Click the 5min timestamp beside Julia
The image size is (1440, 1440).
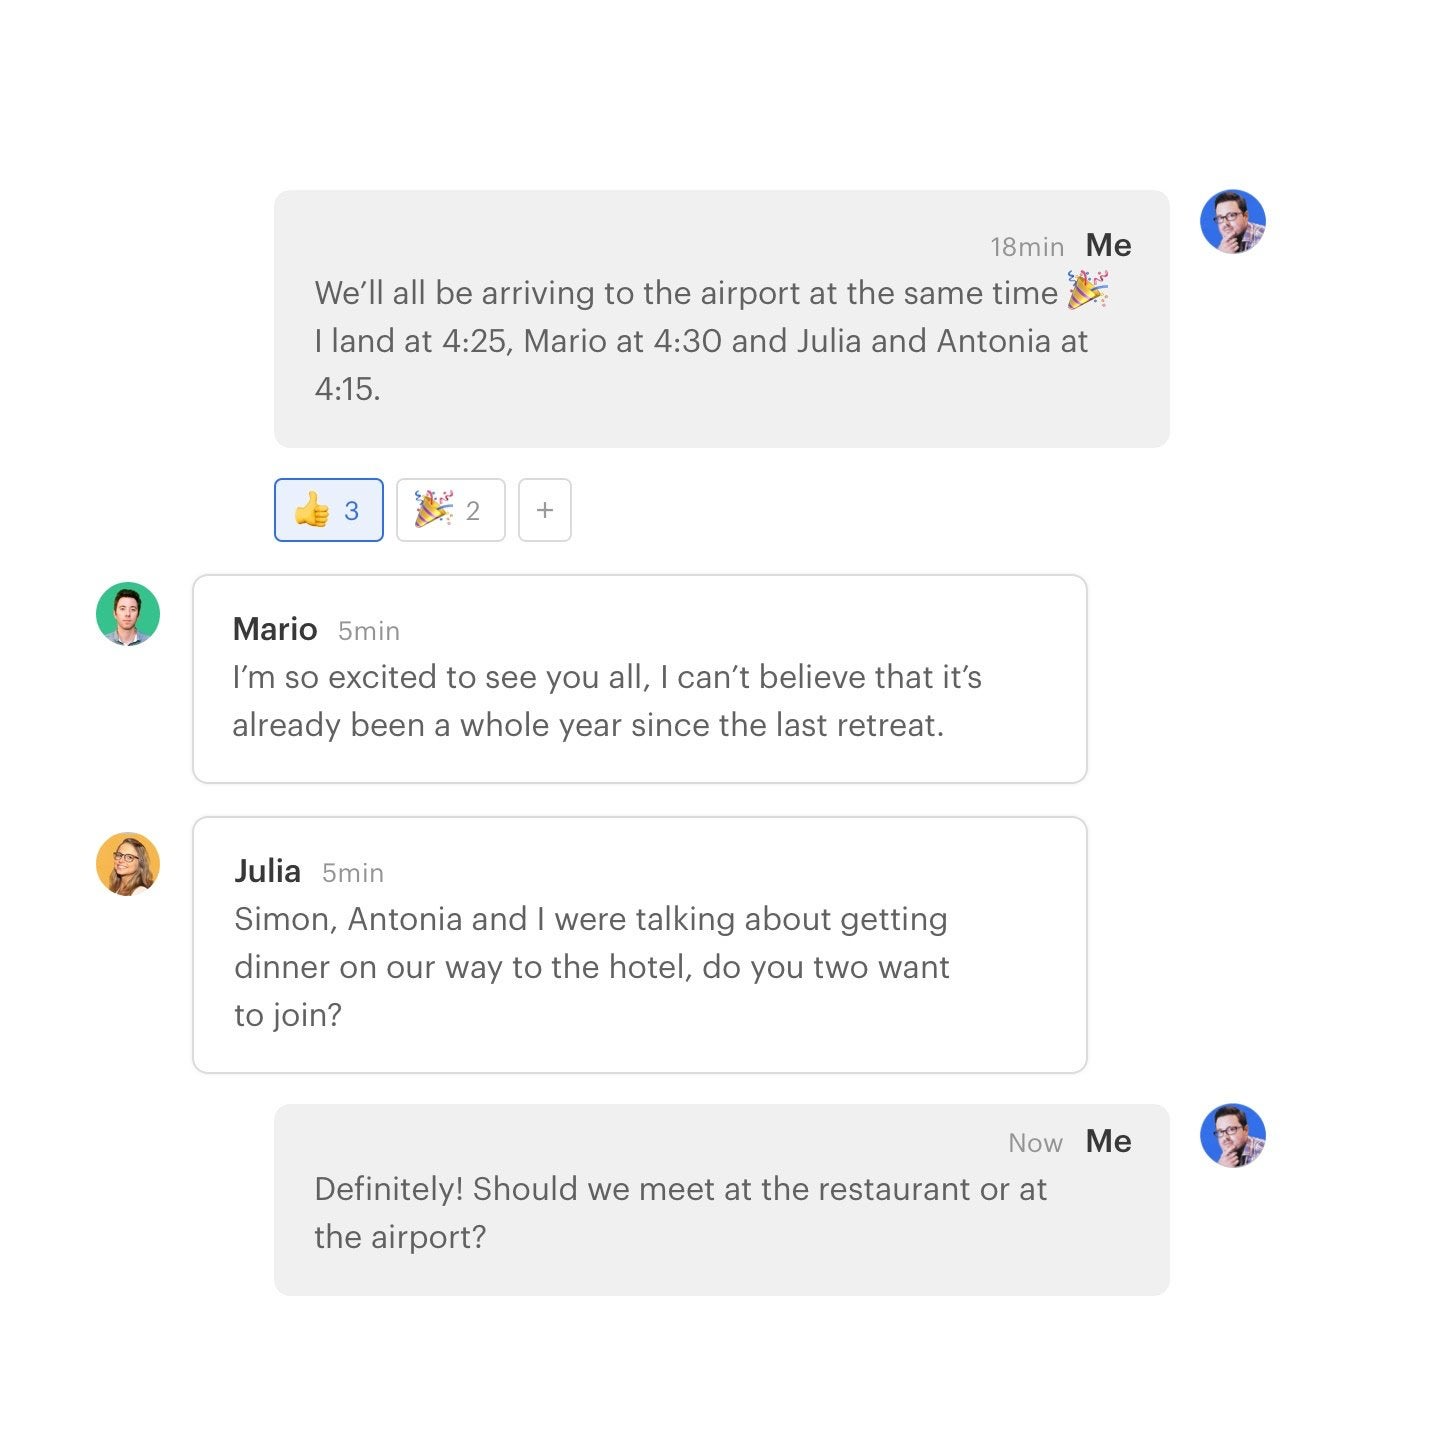click(x=352, y=872)
